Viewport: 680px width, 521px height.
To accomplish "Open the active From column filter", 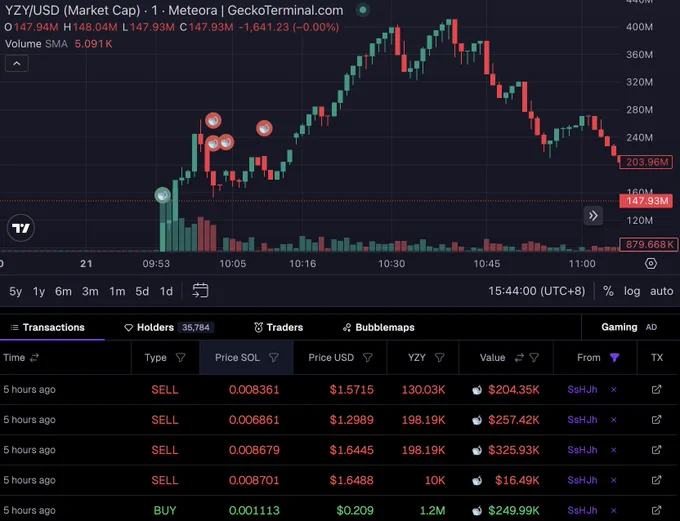I will tap(614, 357).
